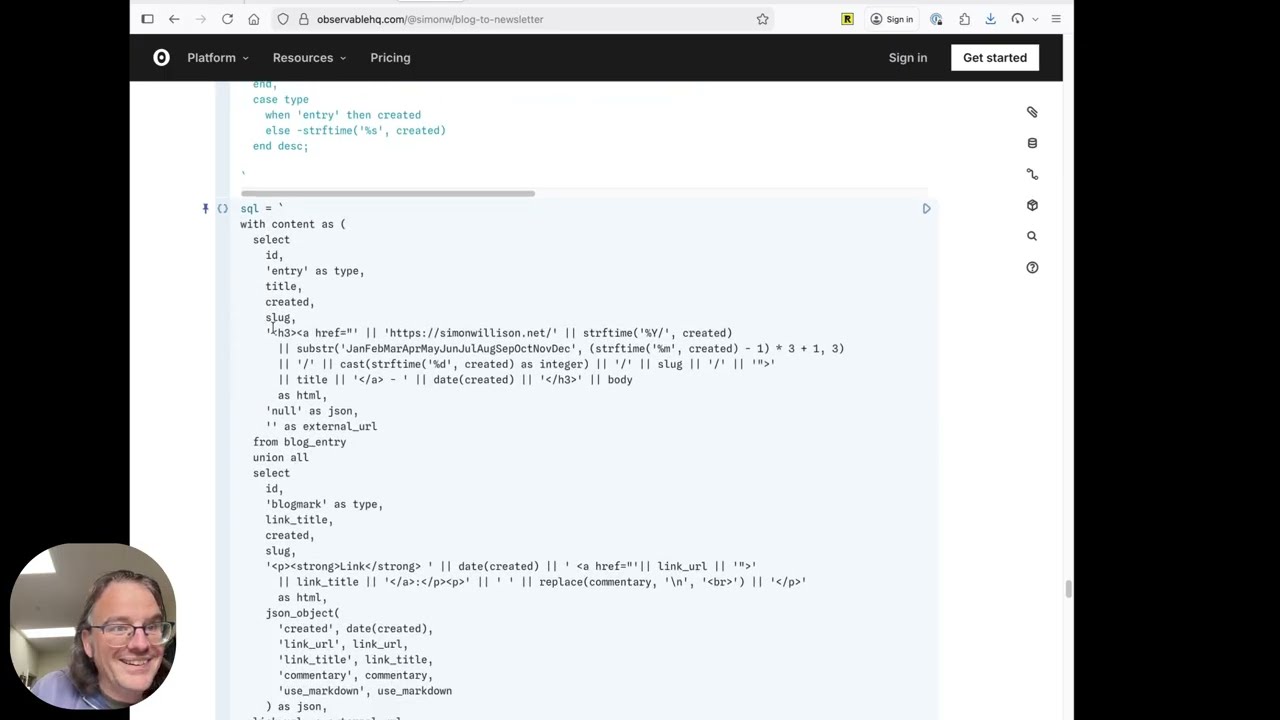
Task: Open the extension icon next to browser Sign in
Action: click(x=936, y=19)
